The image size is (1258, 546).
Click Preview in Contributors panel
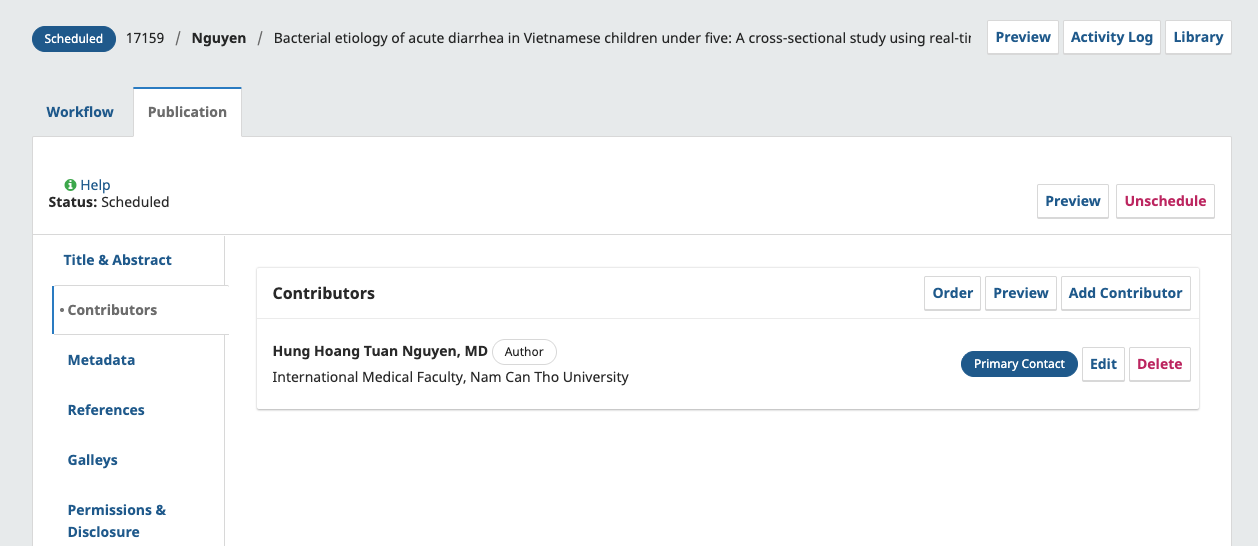coord(1020,293)
